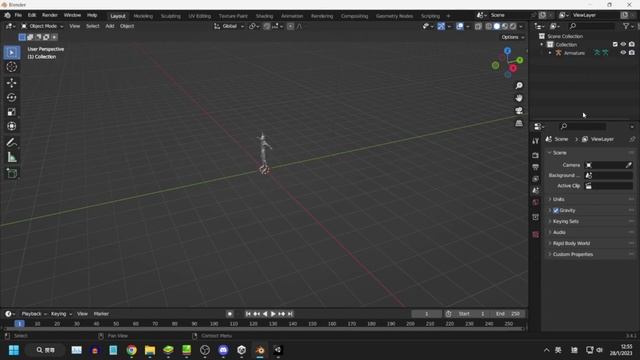Screen dimensions: 640x360
Task: Toggle viewport overlays display
Action: pos(460,26)
